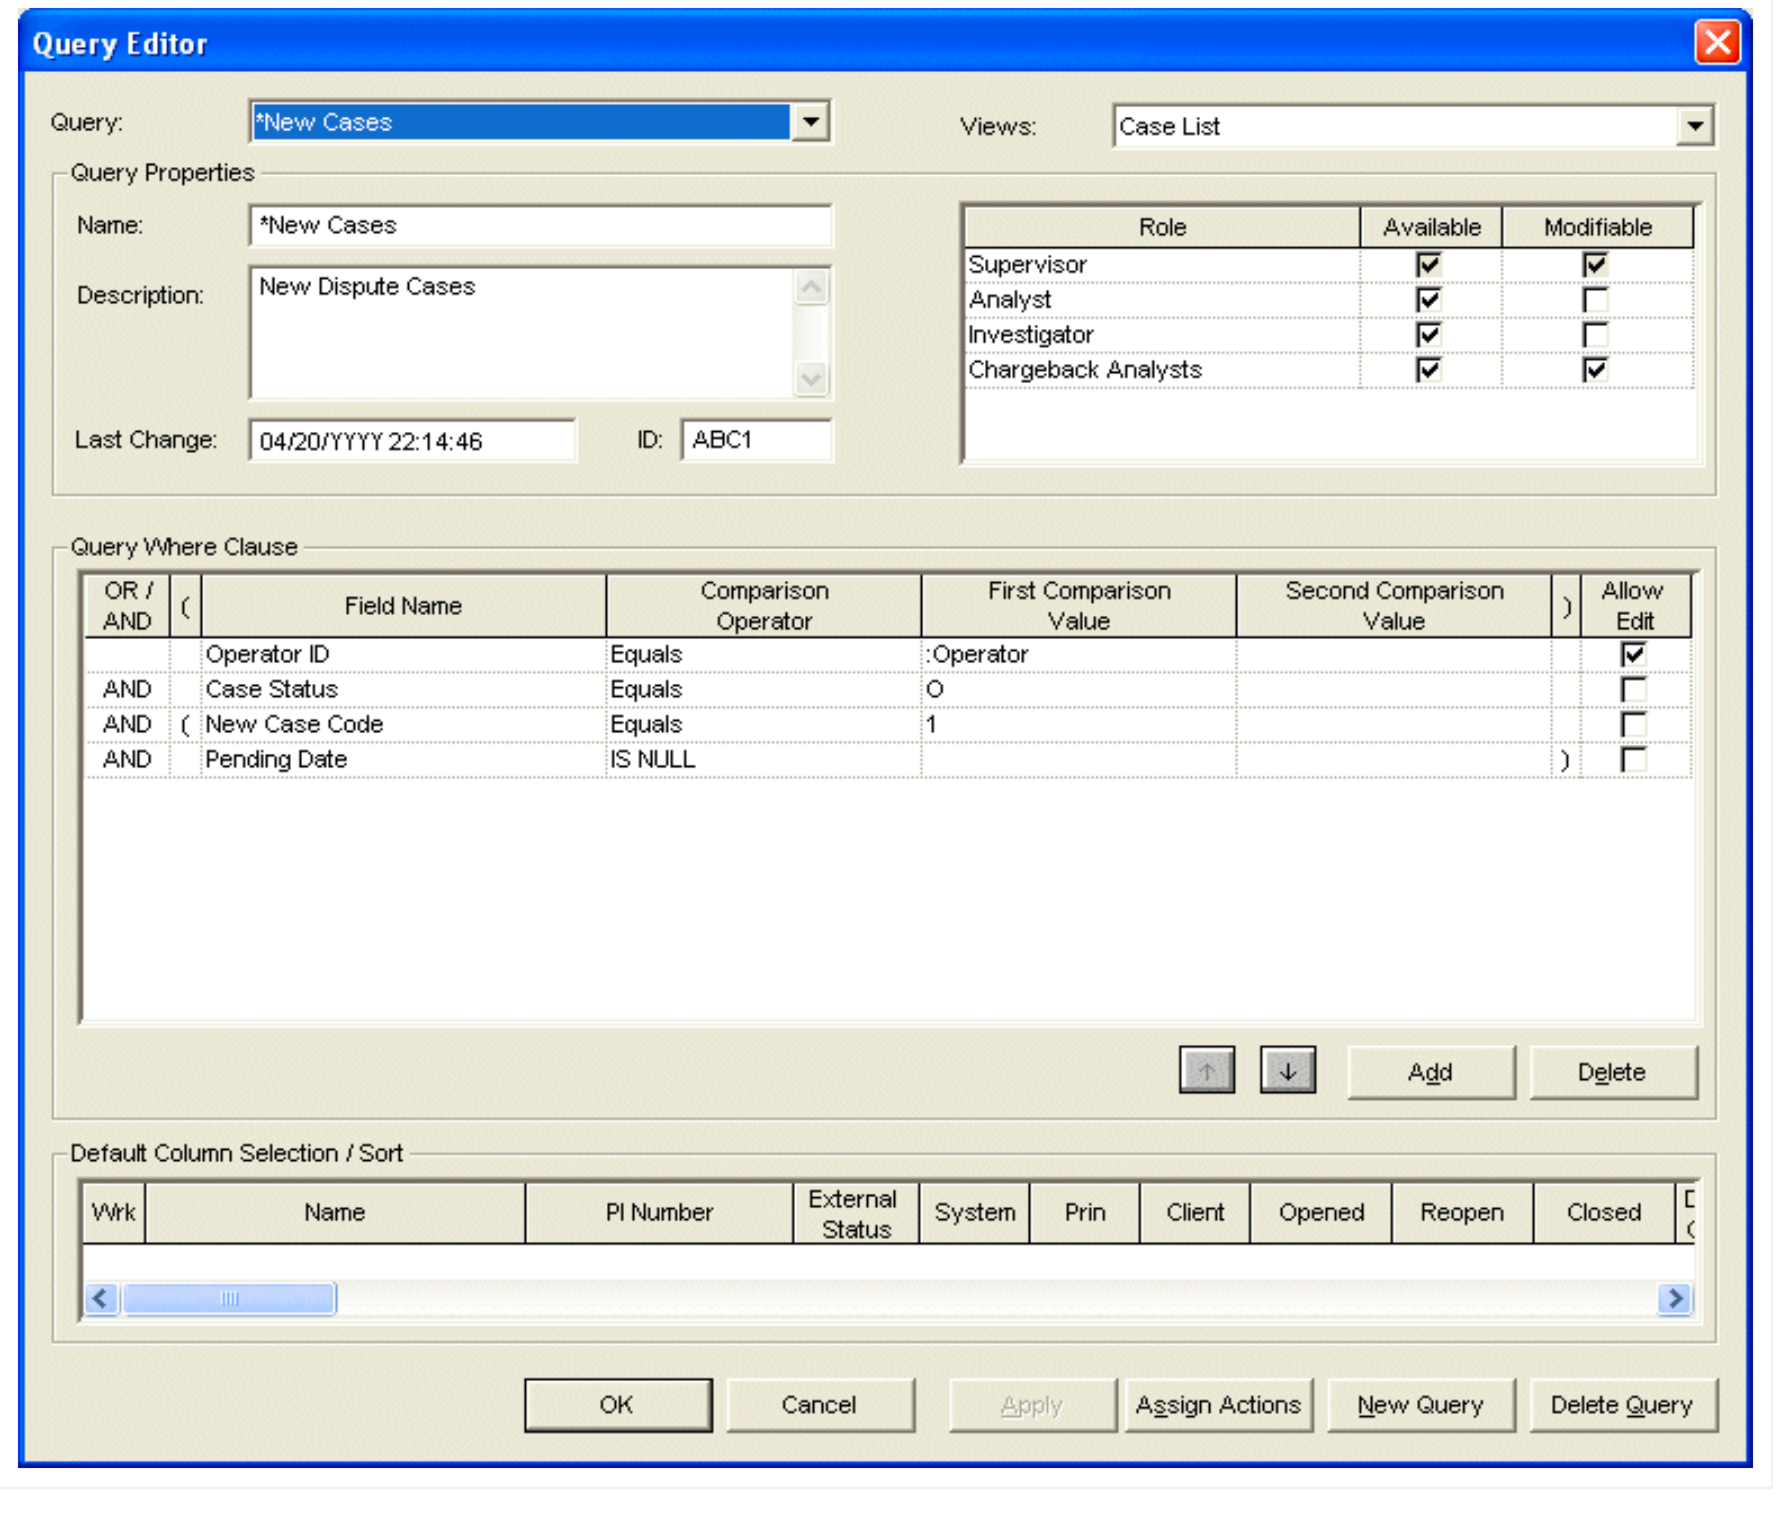
Task: Move the selected clause up with the arrow button
Action: point(1206,1071)
